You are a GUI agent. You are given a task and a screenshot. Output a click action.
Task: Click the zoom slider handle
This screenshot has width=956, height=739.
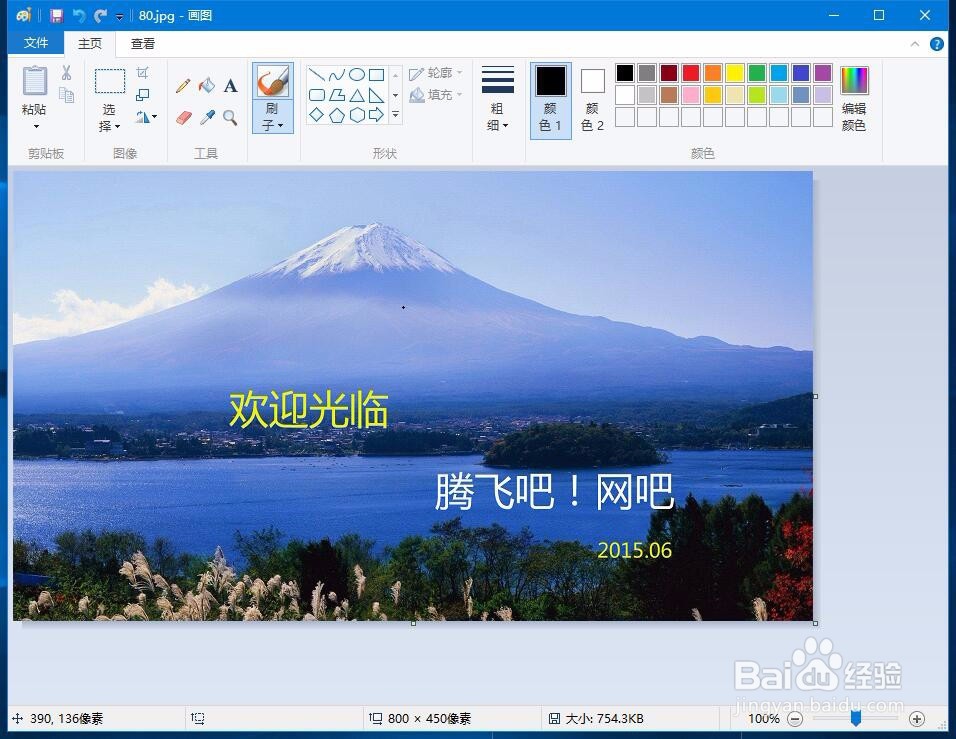(x=855, y=718)
